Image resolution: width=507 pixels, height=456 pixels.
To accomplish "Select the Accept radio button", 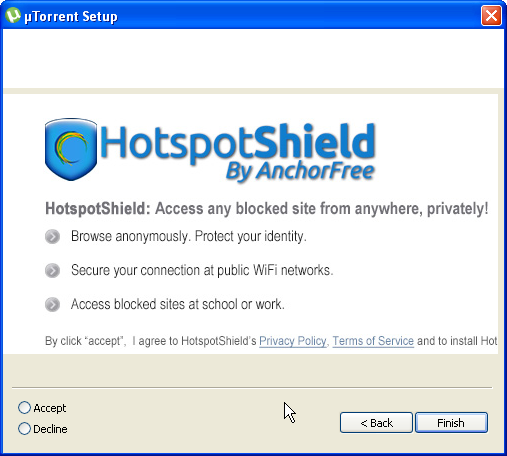I will tap(24, 408).
